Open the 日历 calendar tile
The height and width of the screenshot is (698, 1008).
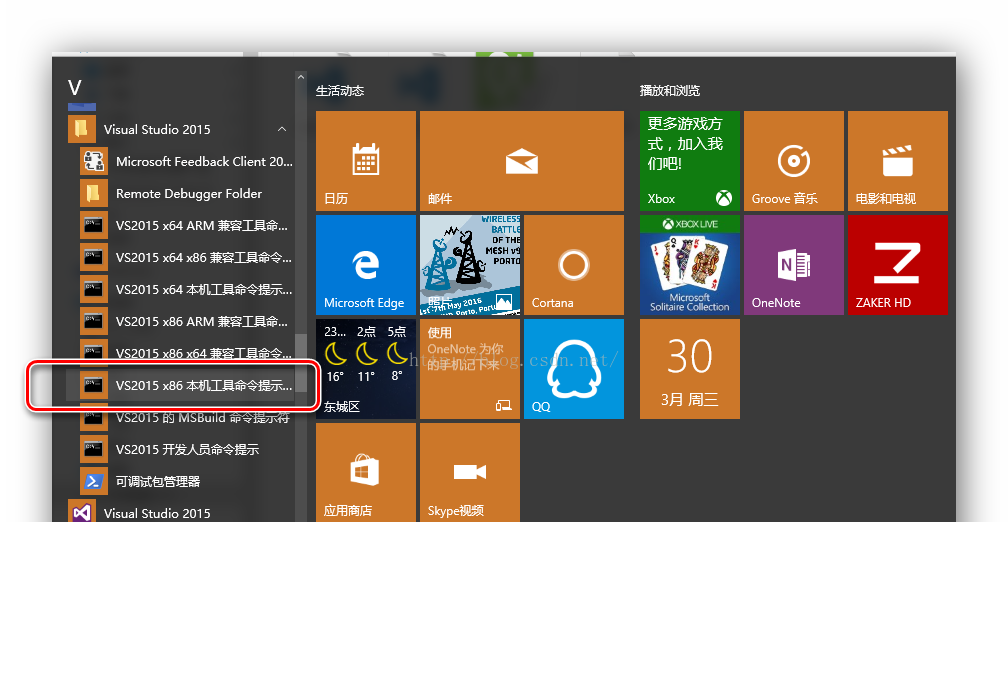tap(366, 161)
